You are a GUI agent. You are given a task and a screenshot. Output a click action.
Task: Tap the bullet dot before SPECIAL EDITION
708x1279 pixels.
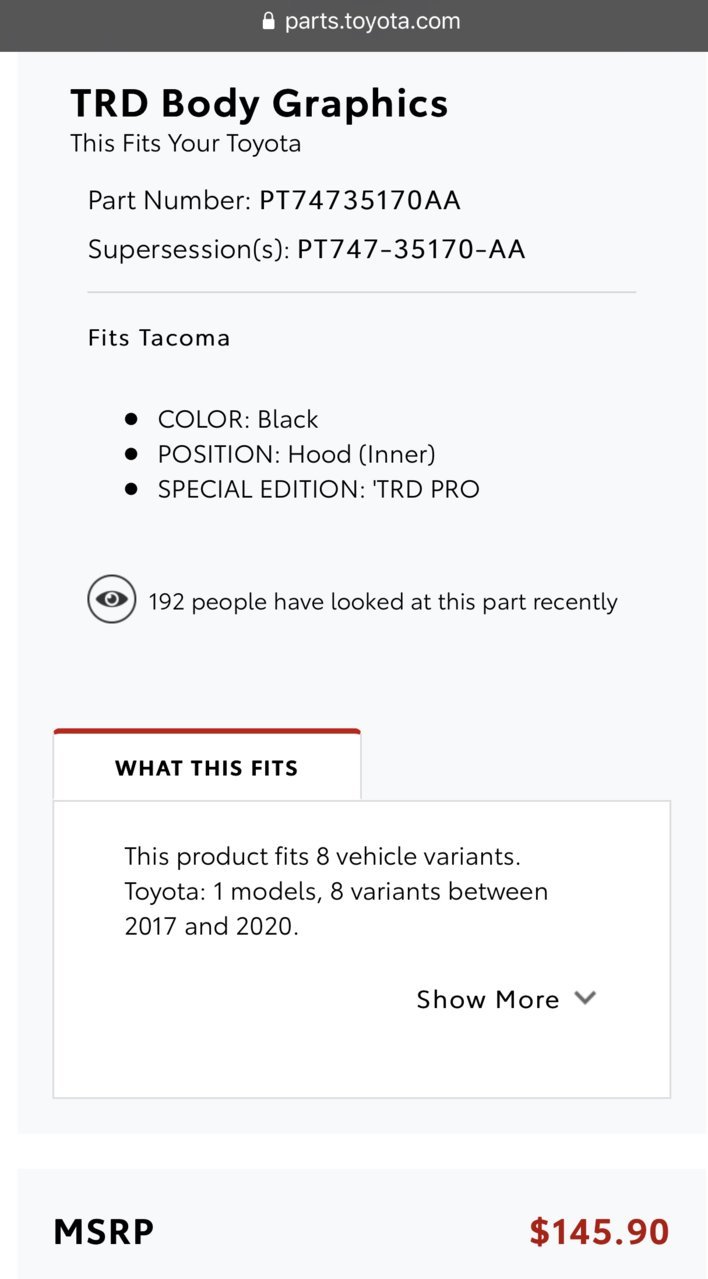(x=131, y=489)
